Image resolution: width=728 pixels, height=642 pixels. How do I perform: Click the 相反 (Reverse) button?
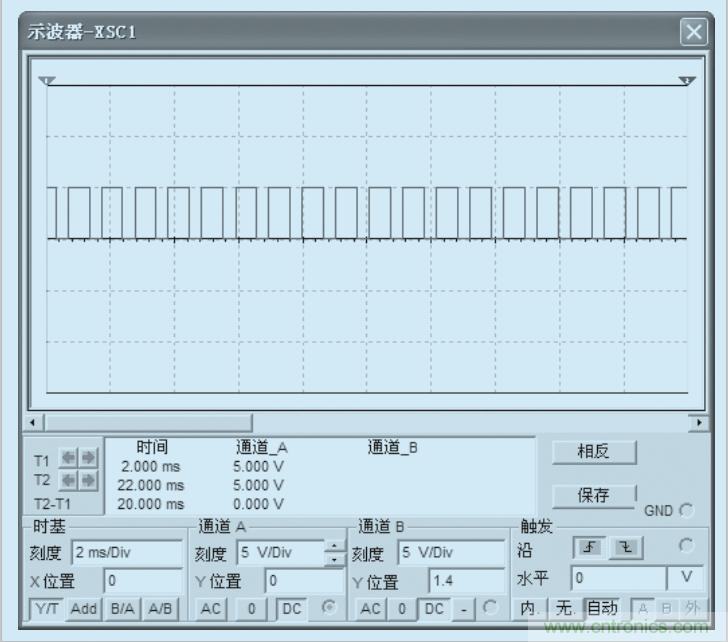pyautogui.click(x=593, y=451)
